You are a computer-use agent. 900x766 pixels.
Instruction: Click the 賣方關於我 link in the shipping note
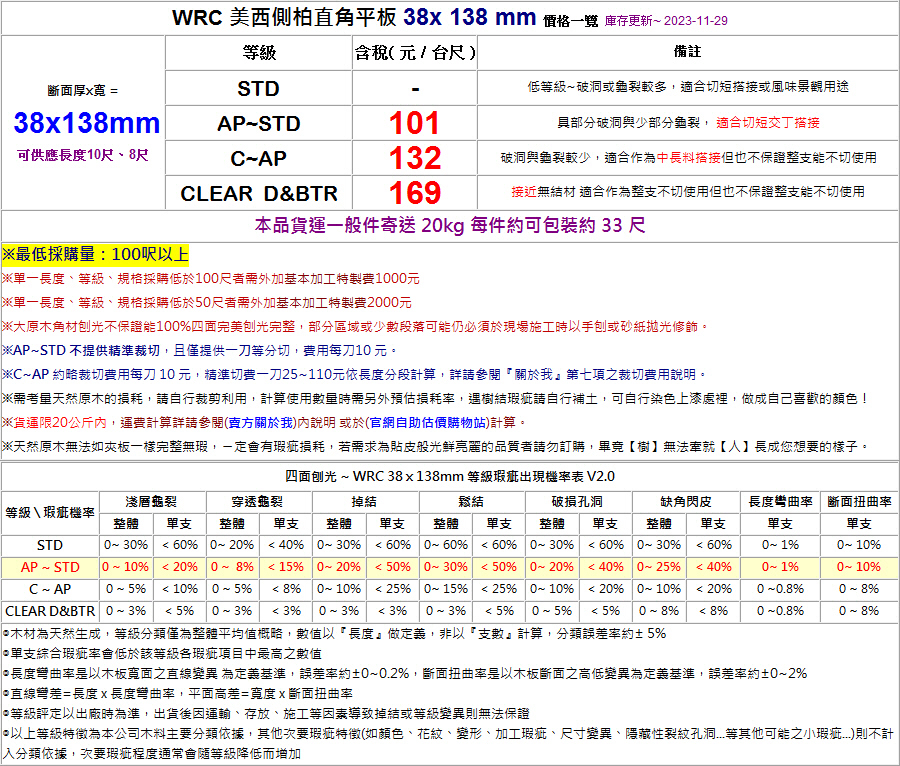click(262, 423)
